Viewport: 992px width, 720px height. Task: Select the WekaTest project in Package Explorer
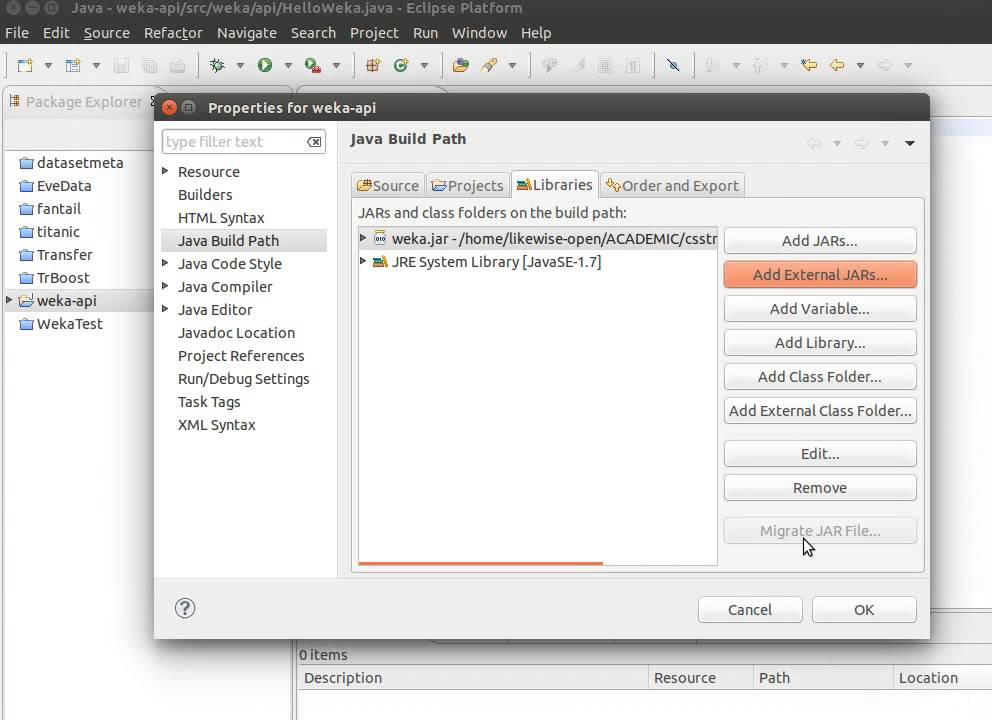click(x=61, y=324)
